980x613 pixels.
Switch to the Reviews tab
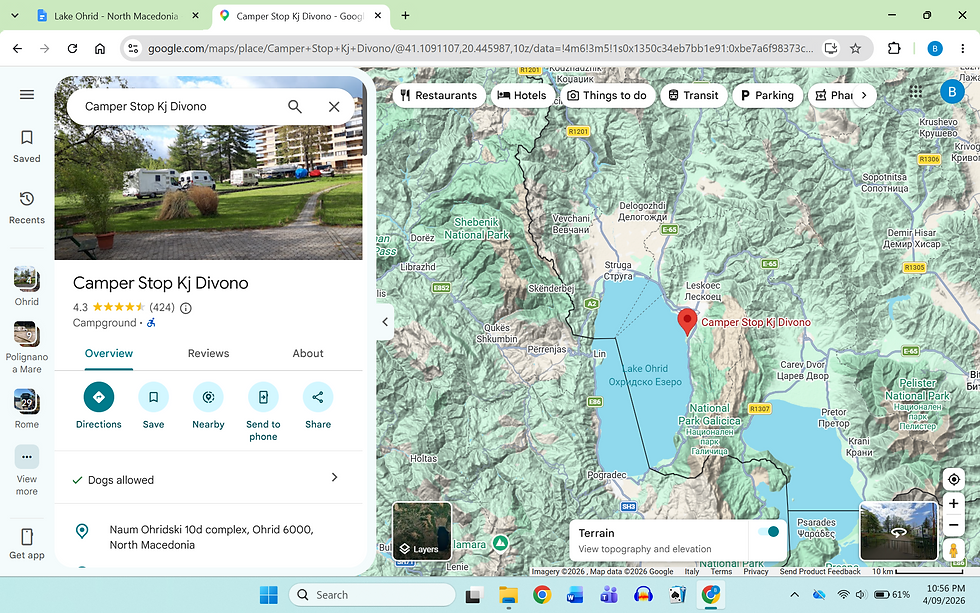(x=208, y=354)
